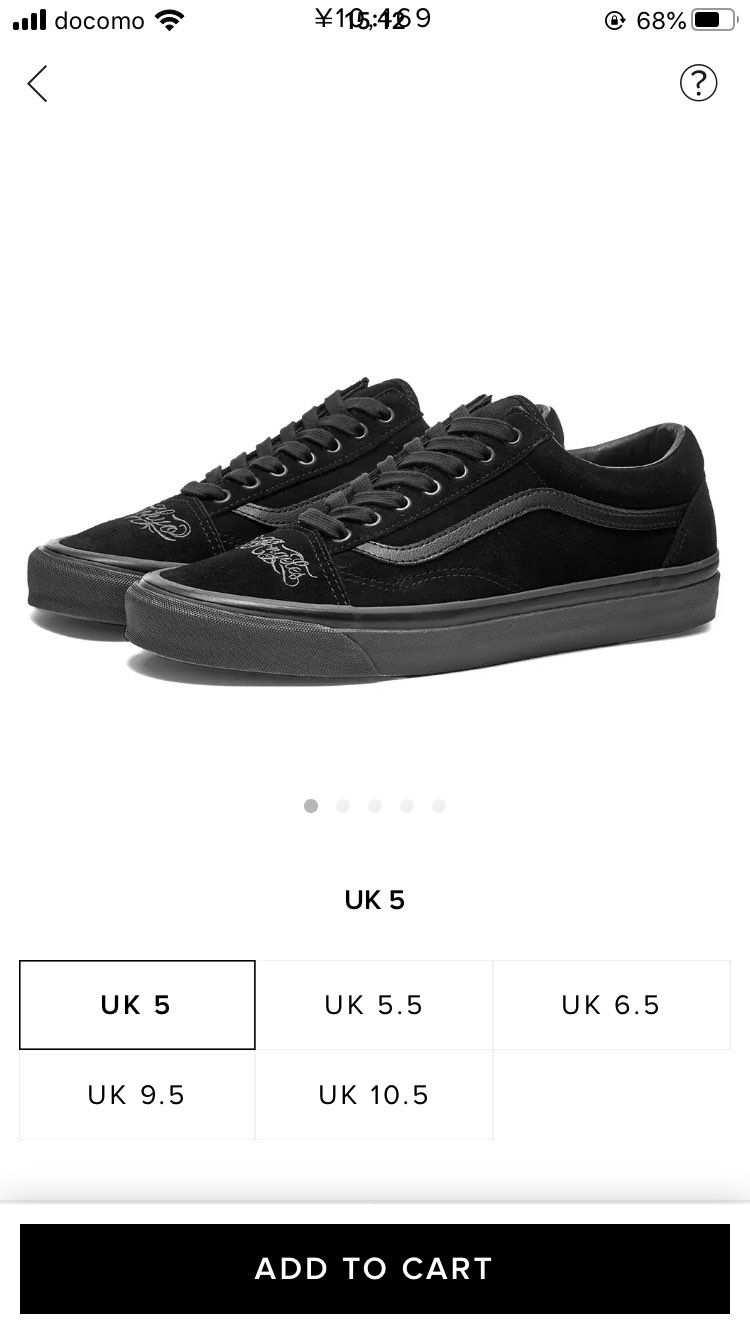Screen dimensions: 750x1334
Task: Tap the 68% battery percentage text
Action: click(x=661, y=20)
